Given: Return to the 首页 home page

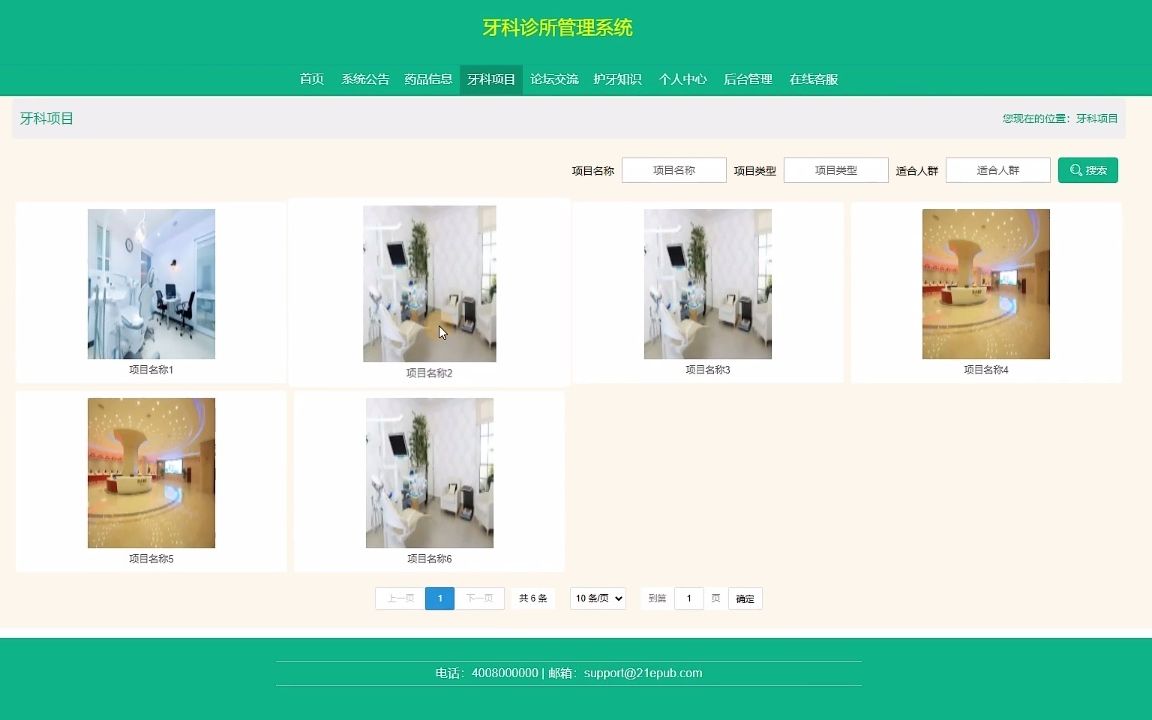Looking at the screenshot, I should (x=310, y=79).
